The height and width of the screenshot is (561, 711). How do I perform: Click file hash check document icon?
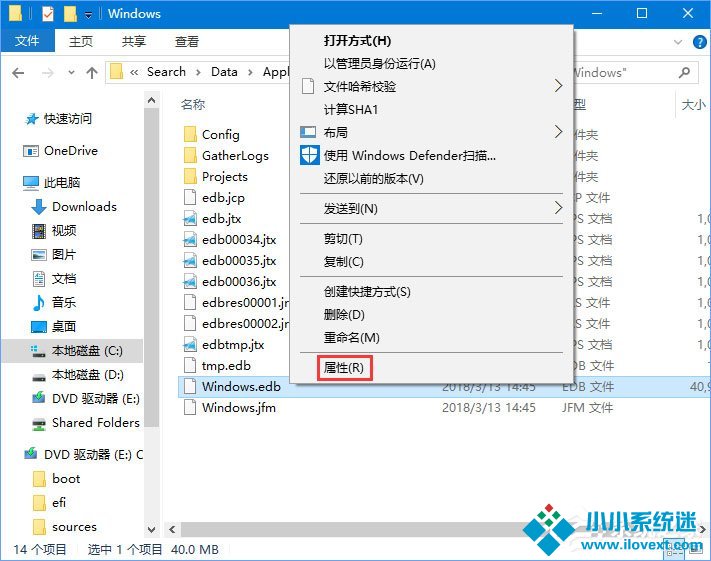click(308, 86)
